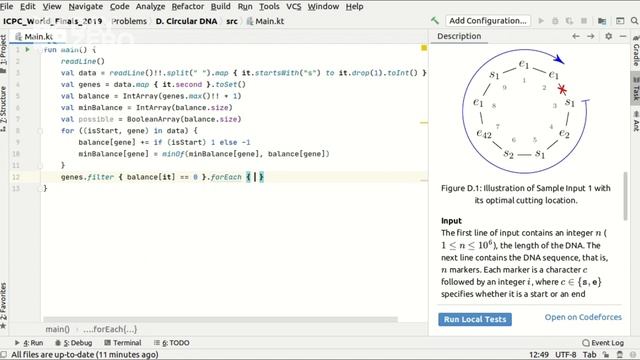Click the D. Circular DNA breadcrumb

pos(187,21)
